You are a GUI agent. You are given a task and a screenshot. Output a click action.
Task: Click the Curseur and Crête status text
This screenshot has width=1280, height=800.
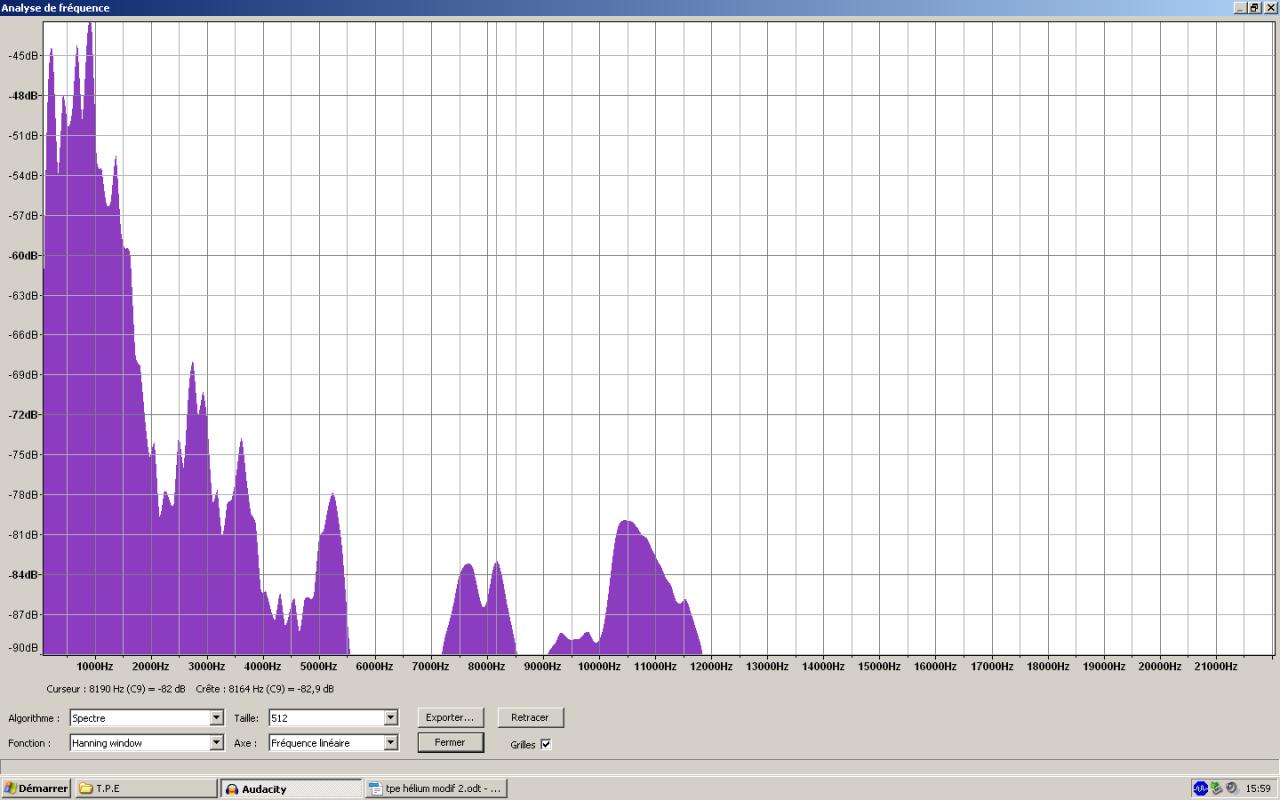pos(190,689)
